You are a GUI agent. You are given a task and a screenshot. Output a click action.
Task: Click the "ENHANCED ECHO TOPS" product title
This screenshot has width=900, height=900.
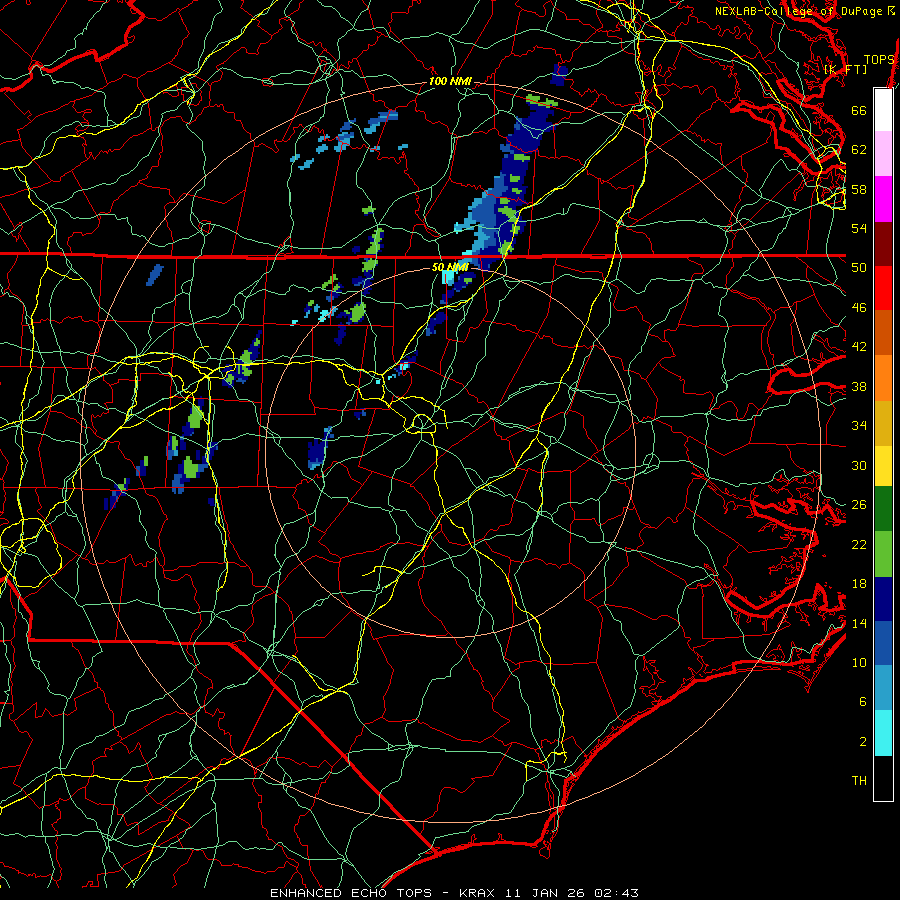pyautogui.click(x=351, y=893)
